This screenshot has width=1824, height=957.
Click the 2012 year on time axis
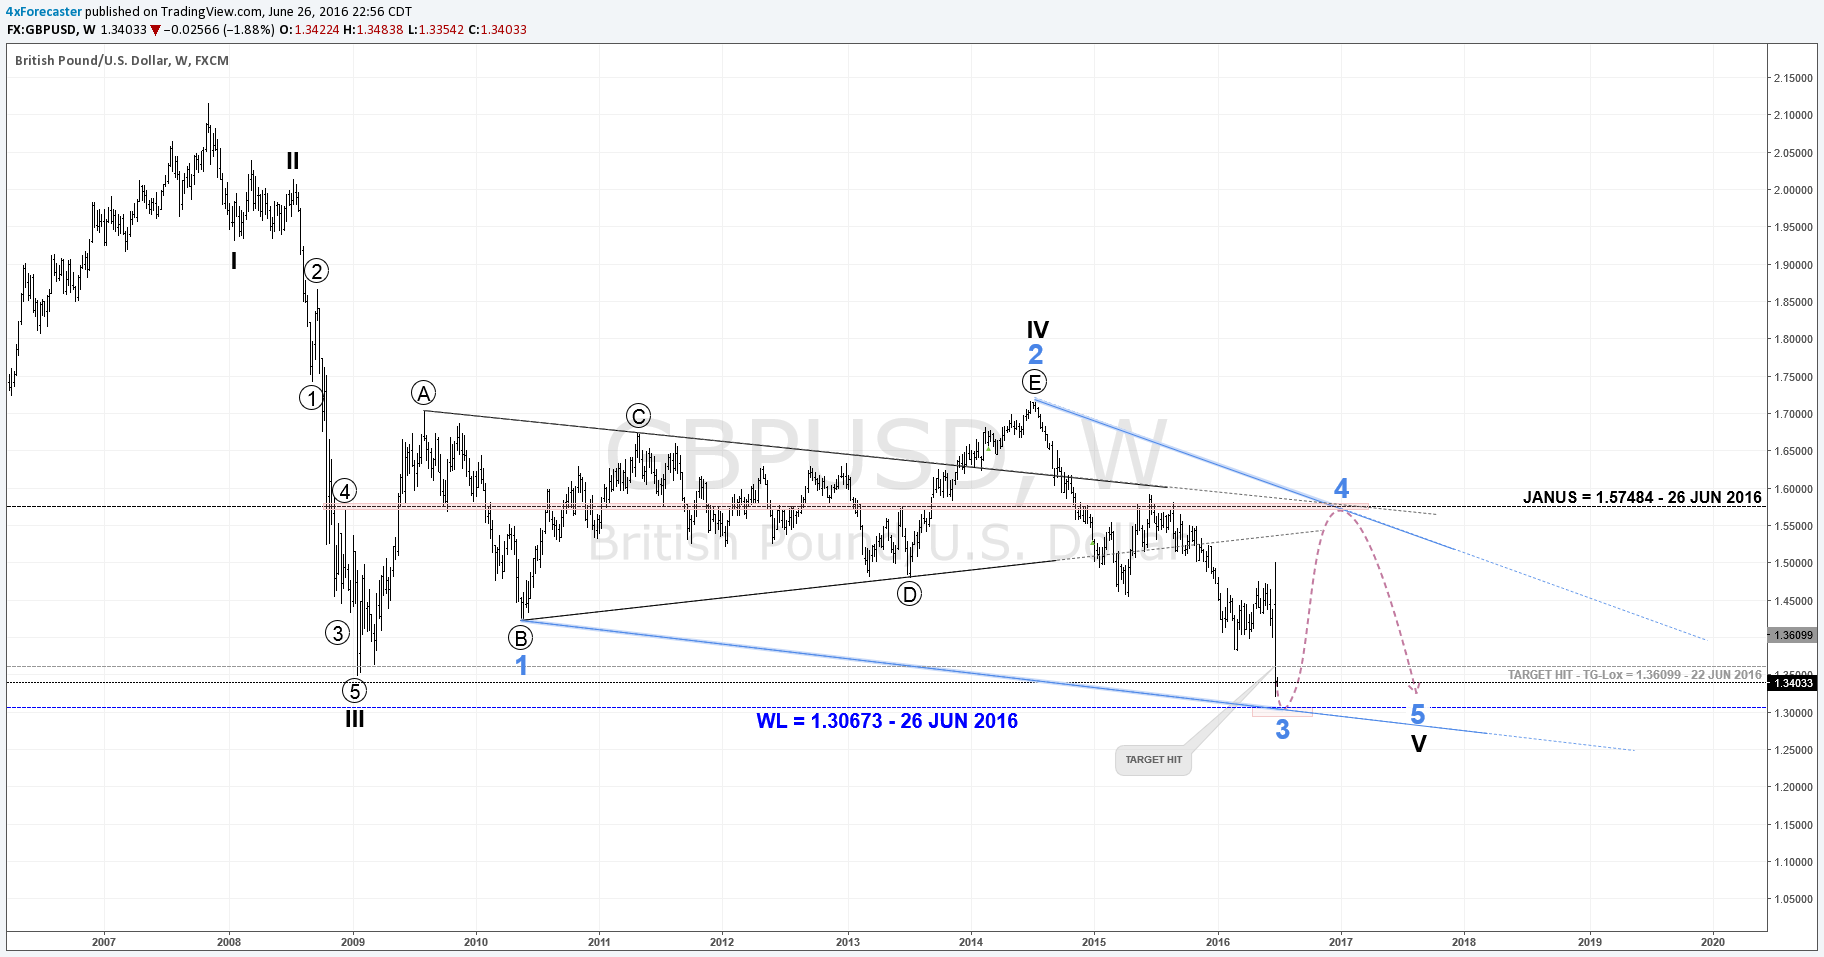point(722,942)
